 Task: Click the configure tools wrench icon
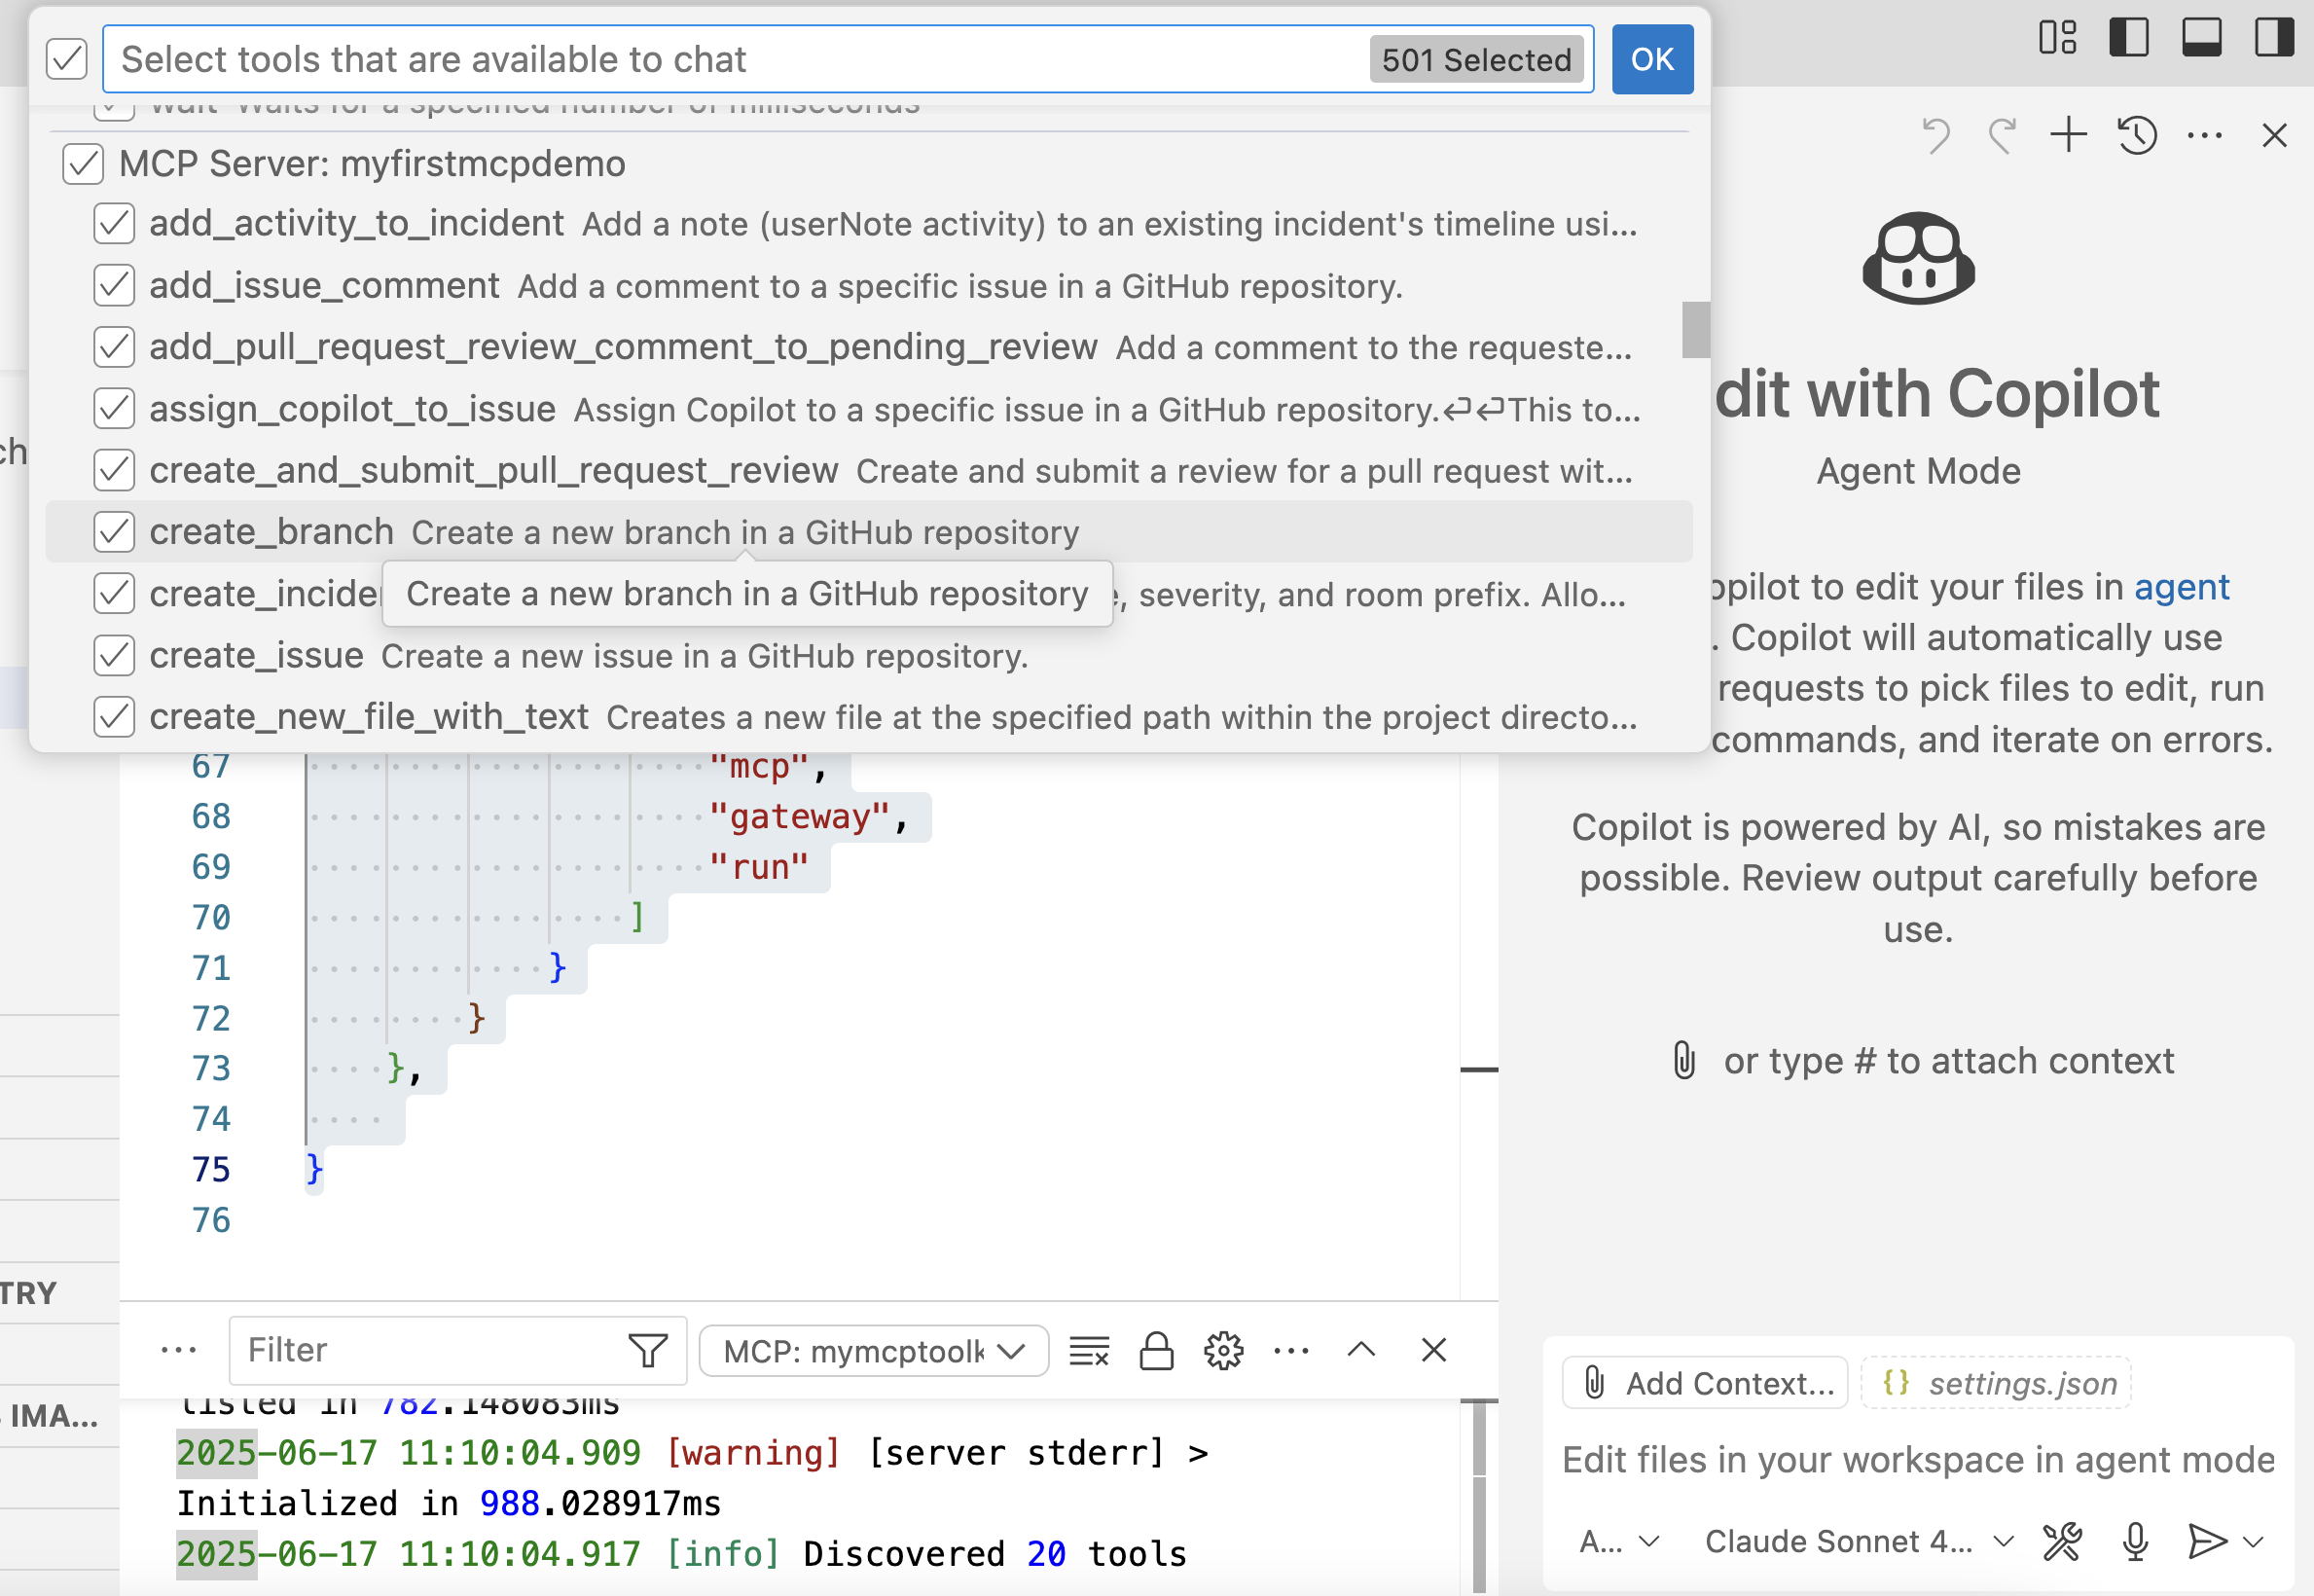tap(2062, 1541)
